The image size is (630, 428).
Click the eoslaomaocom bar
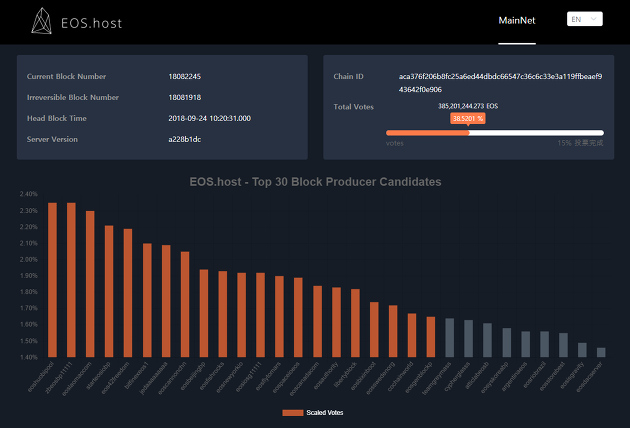[x=90, y=284]
